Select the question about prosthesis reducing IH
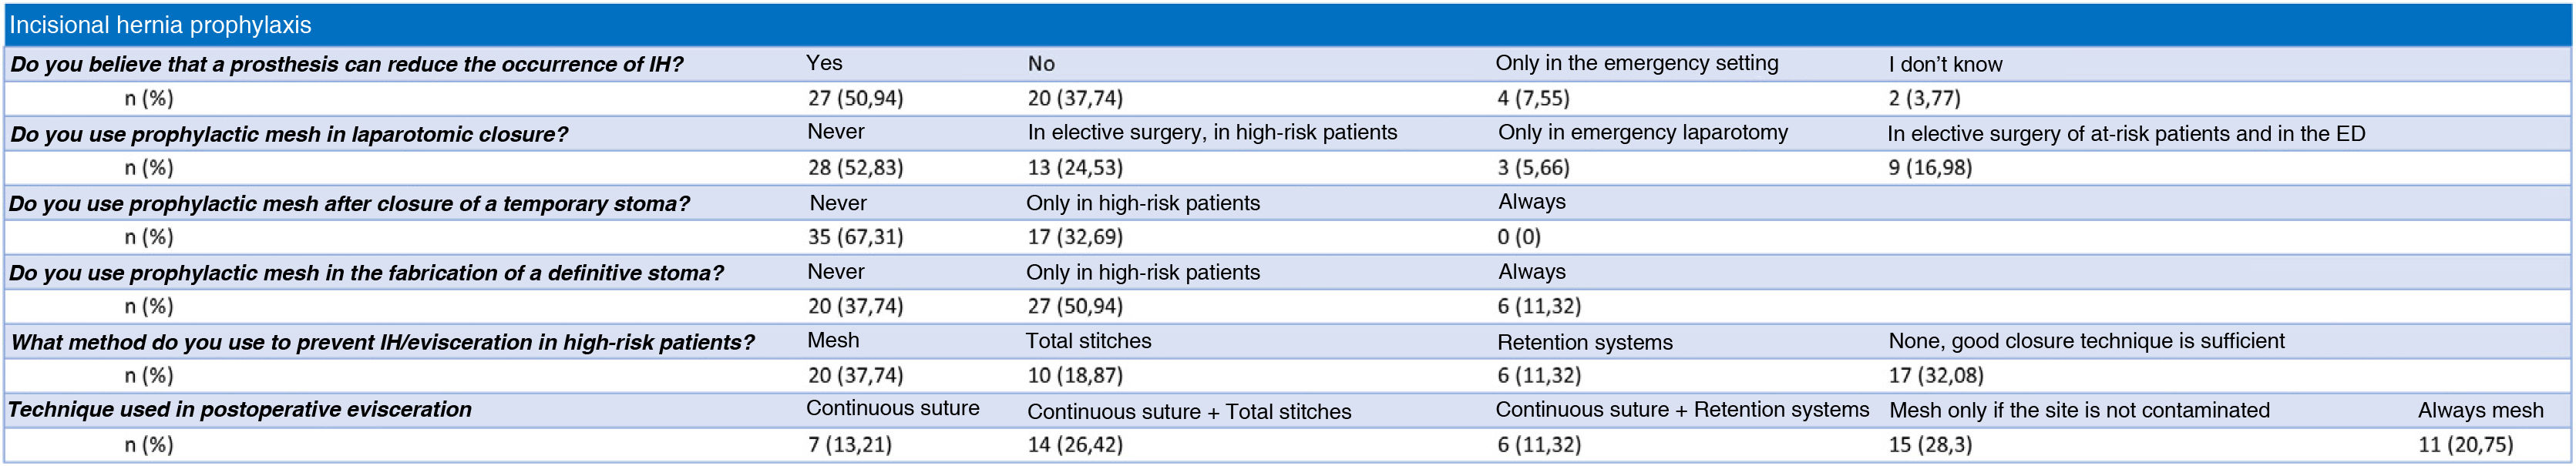The image size is (2576, 466). 346,65
